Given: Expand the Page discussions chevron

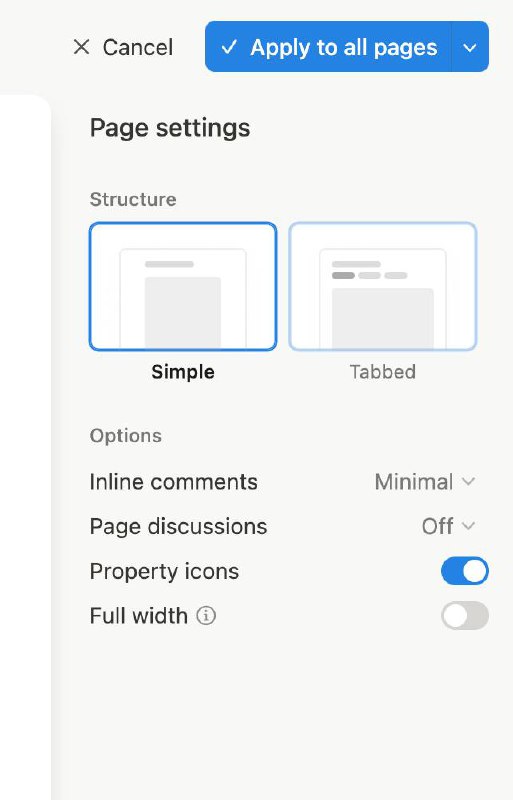Looking at the screenshot, I should [x=468, y=526].
